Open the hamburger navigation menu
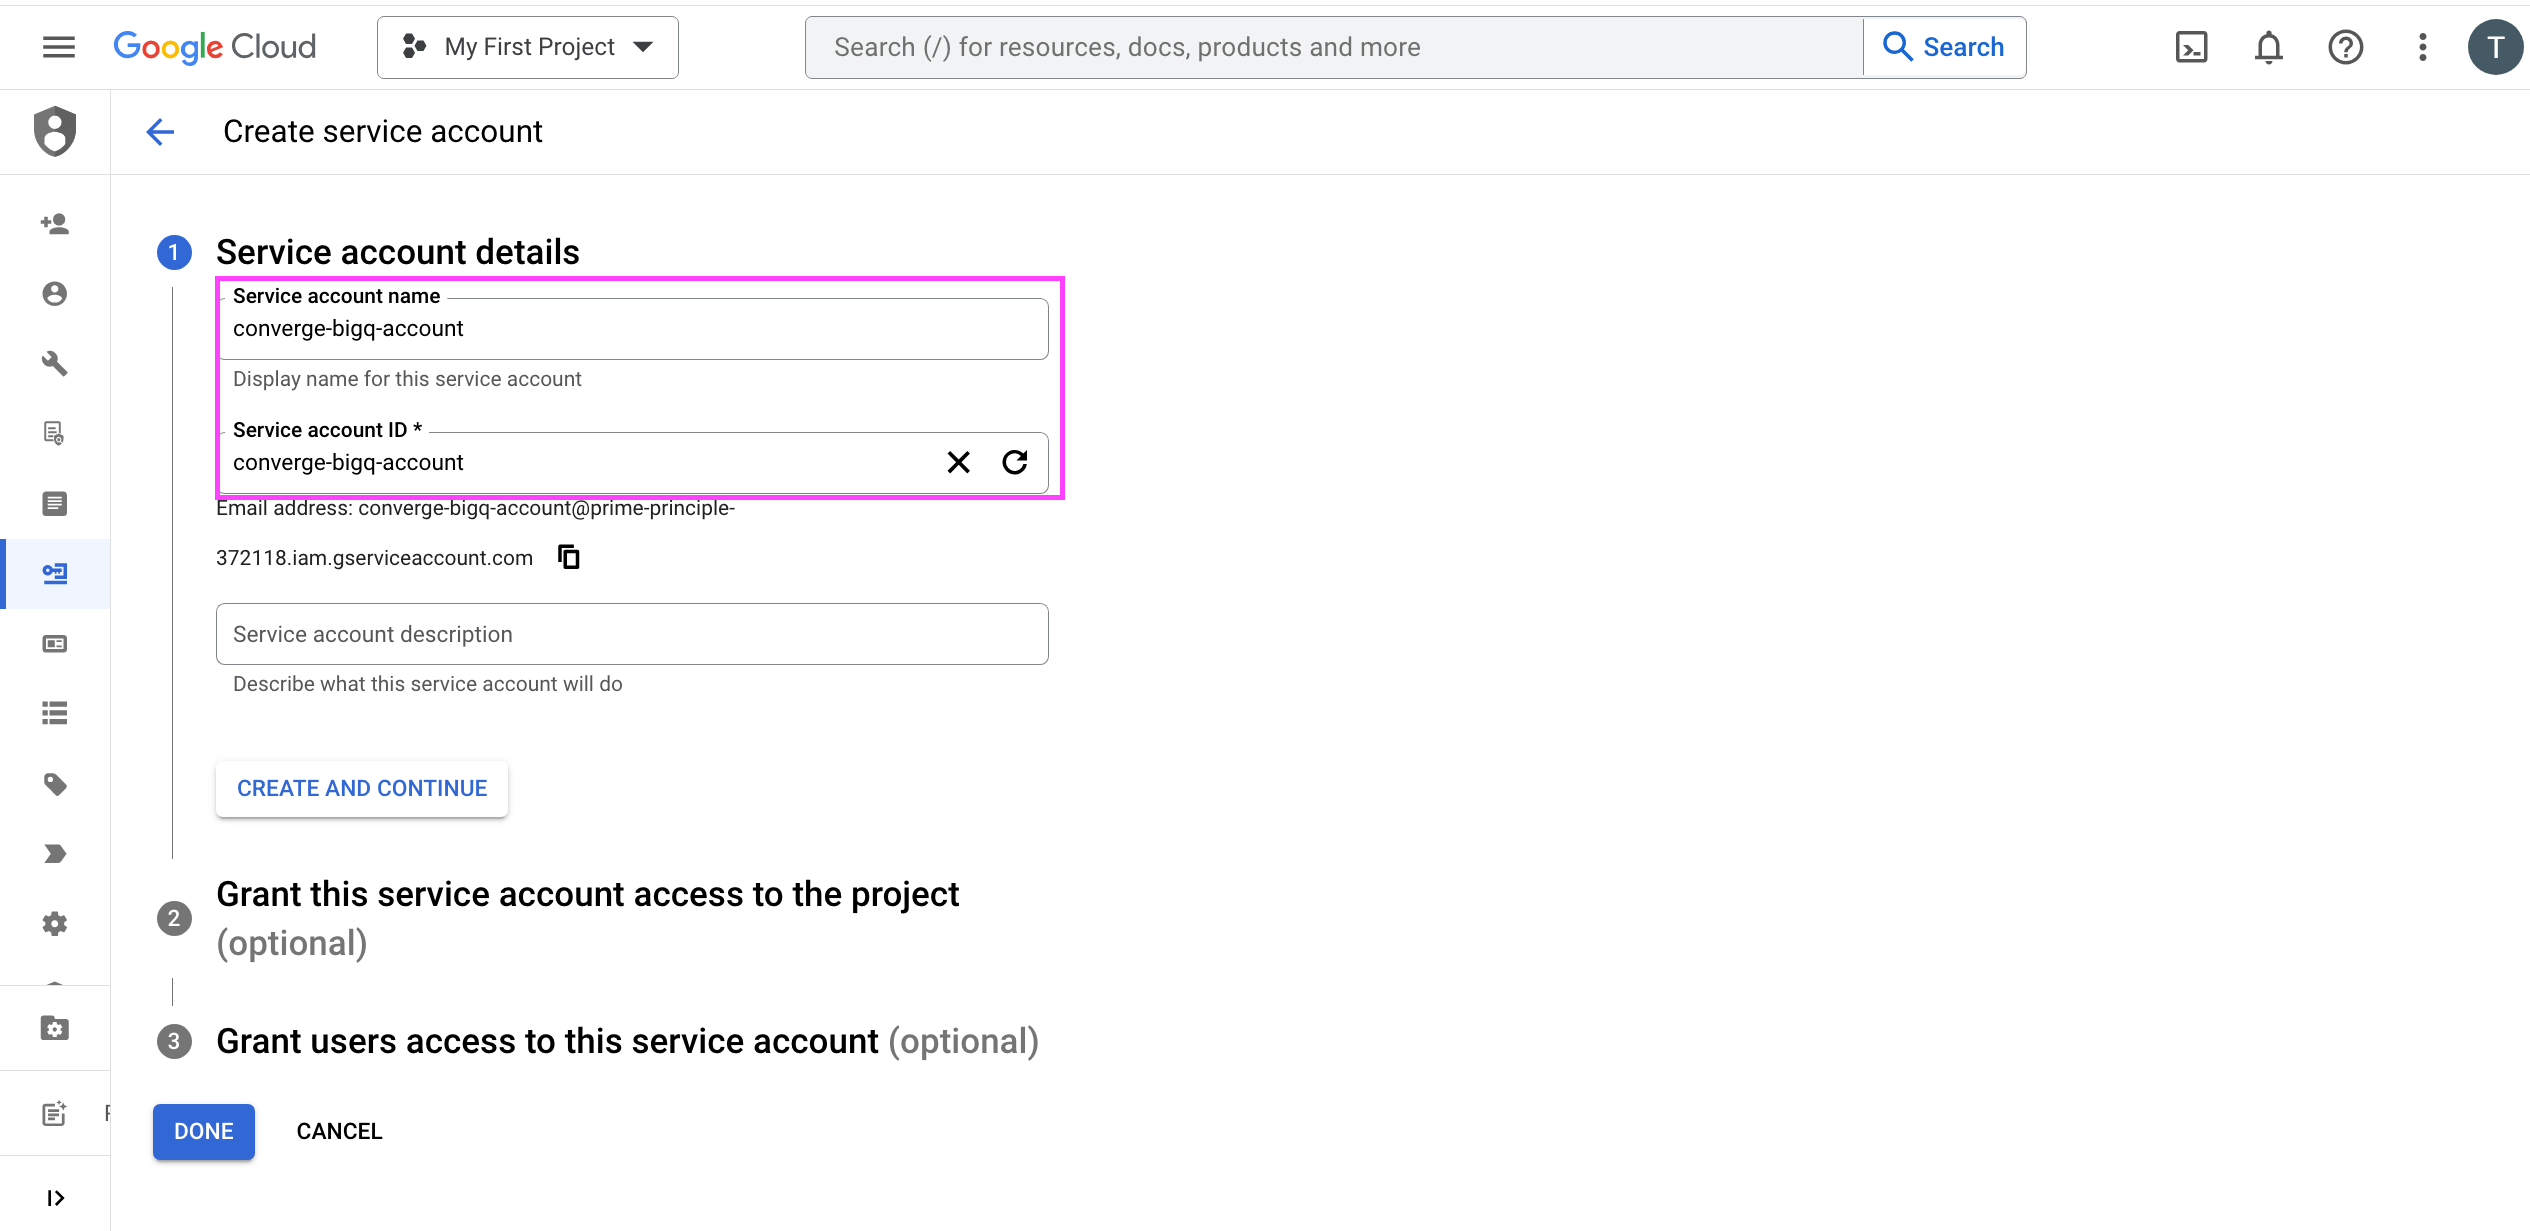The image size is (2530, 1231). tap(59, 47)
